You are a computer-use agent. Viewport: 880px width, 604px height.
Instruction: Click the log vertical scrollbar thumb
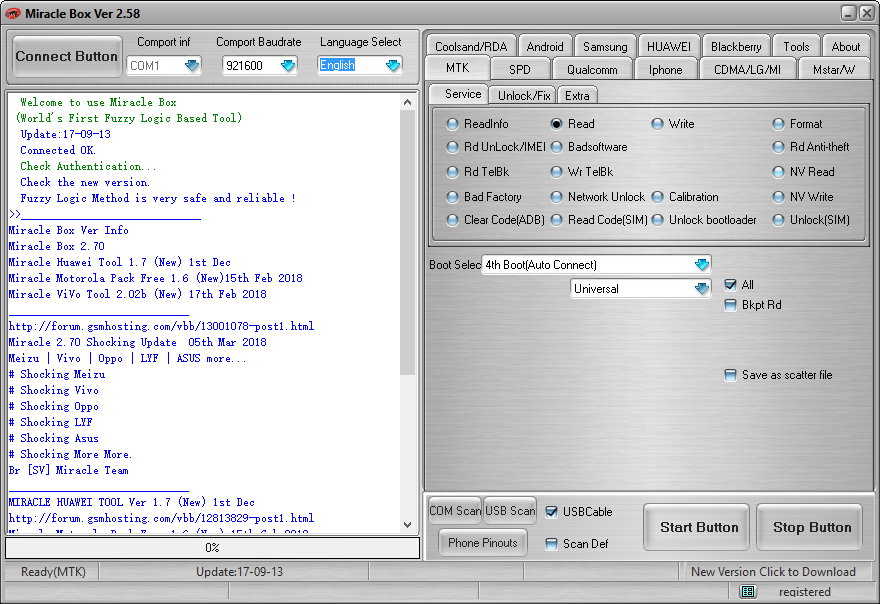coord(407,242)
